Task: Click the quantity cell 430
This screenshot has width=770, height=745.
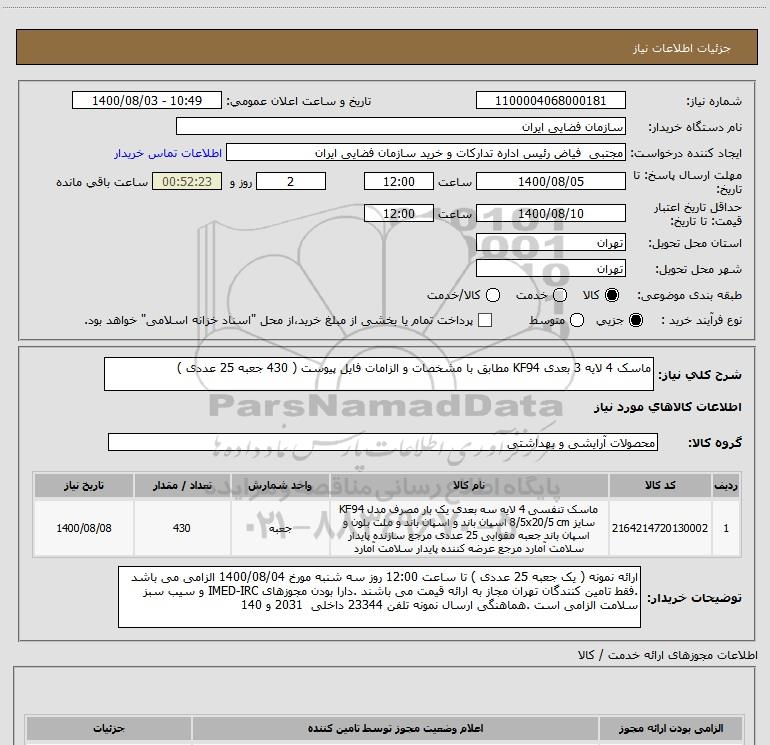Action: click(x=182, y=528)
